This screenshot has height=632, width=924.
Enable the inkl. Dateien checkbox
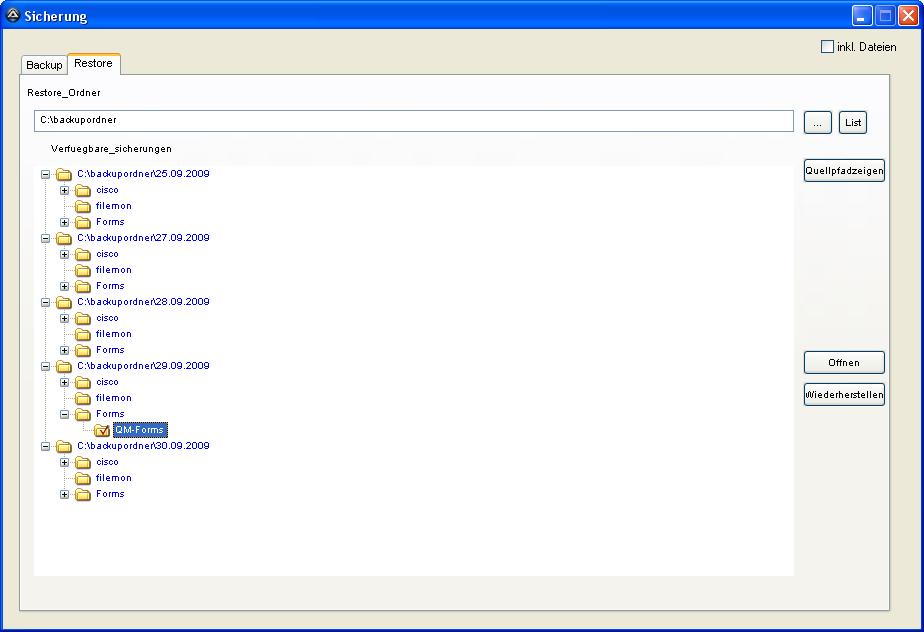pos(827,47)
